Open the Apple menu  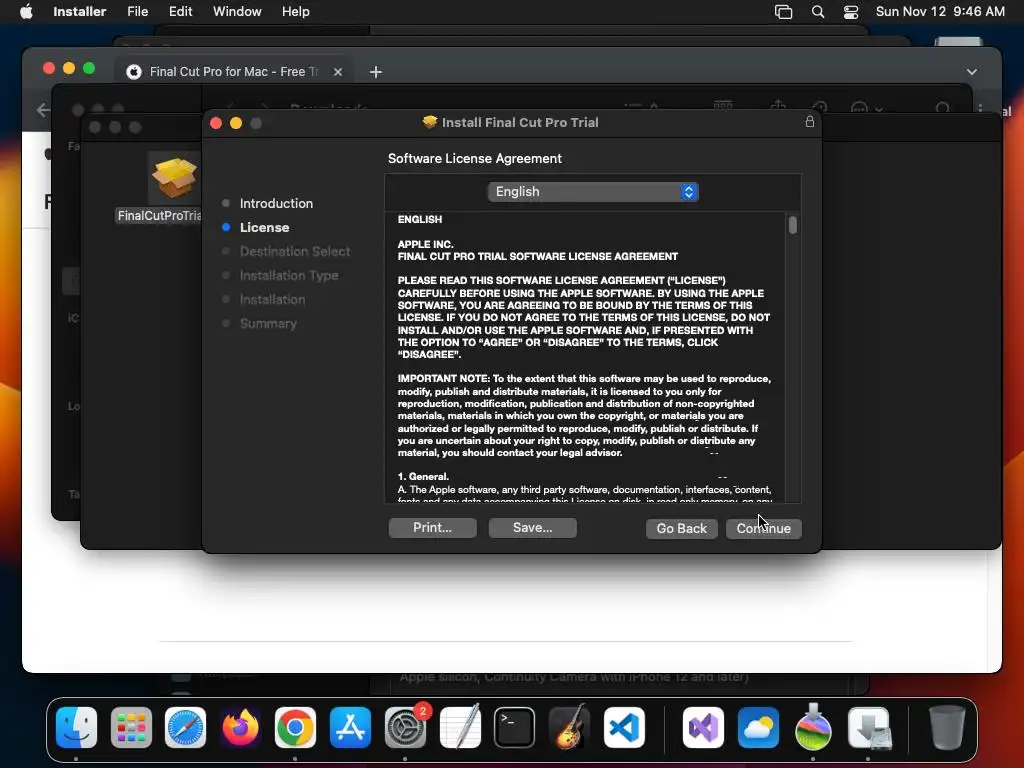point(26,11)
